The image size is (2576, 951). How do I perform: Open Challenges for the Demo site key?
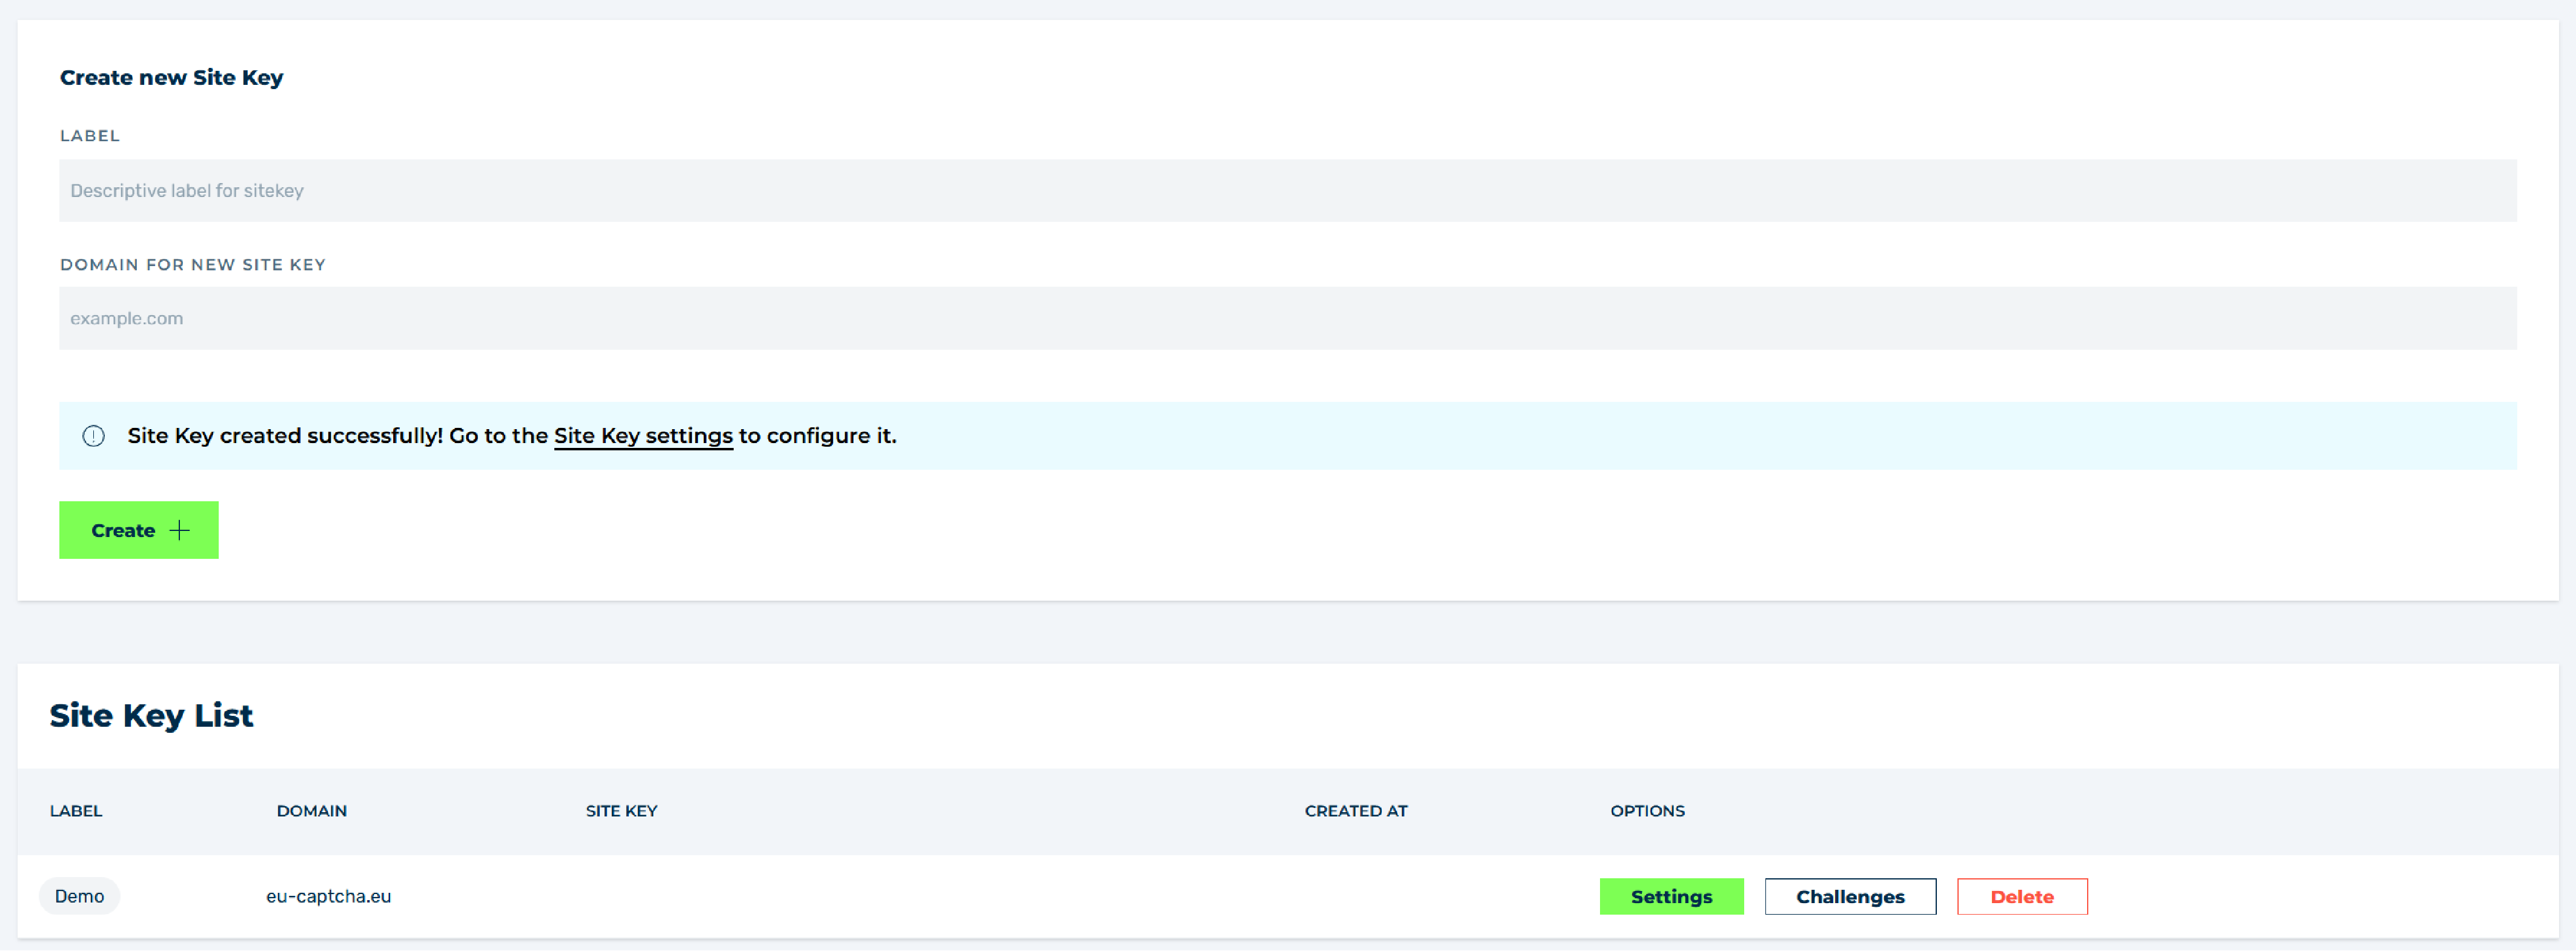(x=1849, y=896)
